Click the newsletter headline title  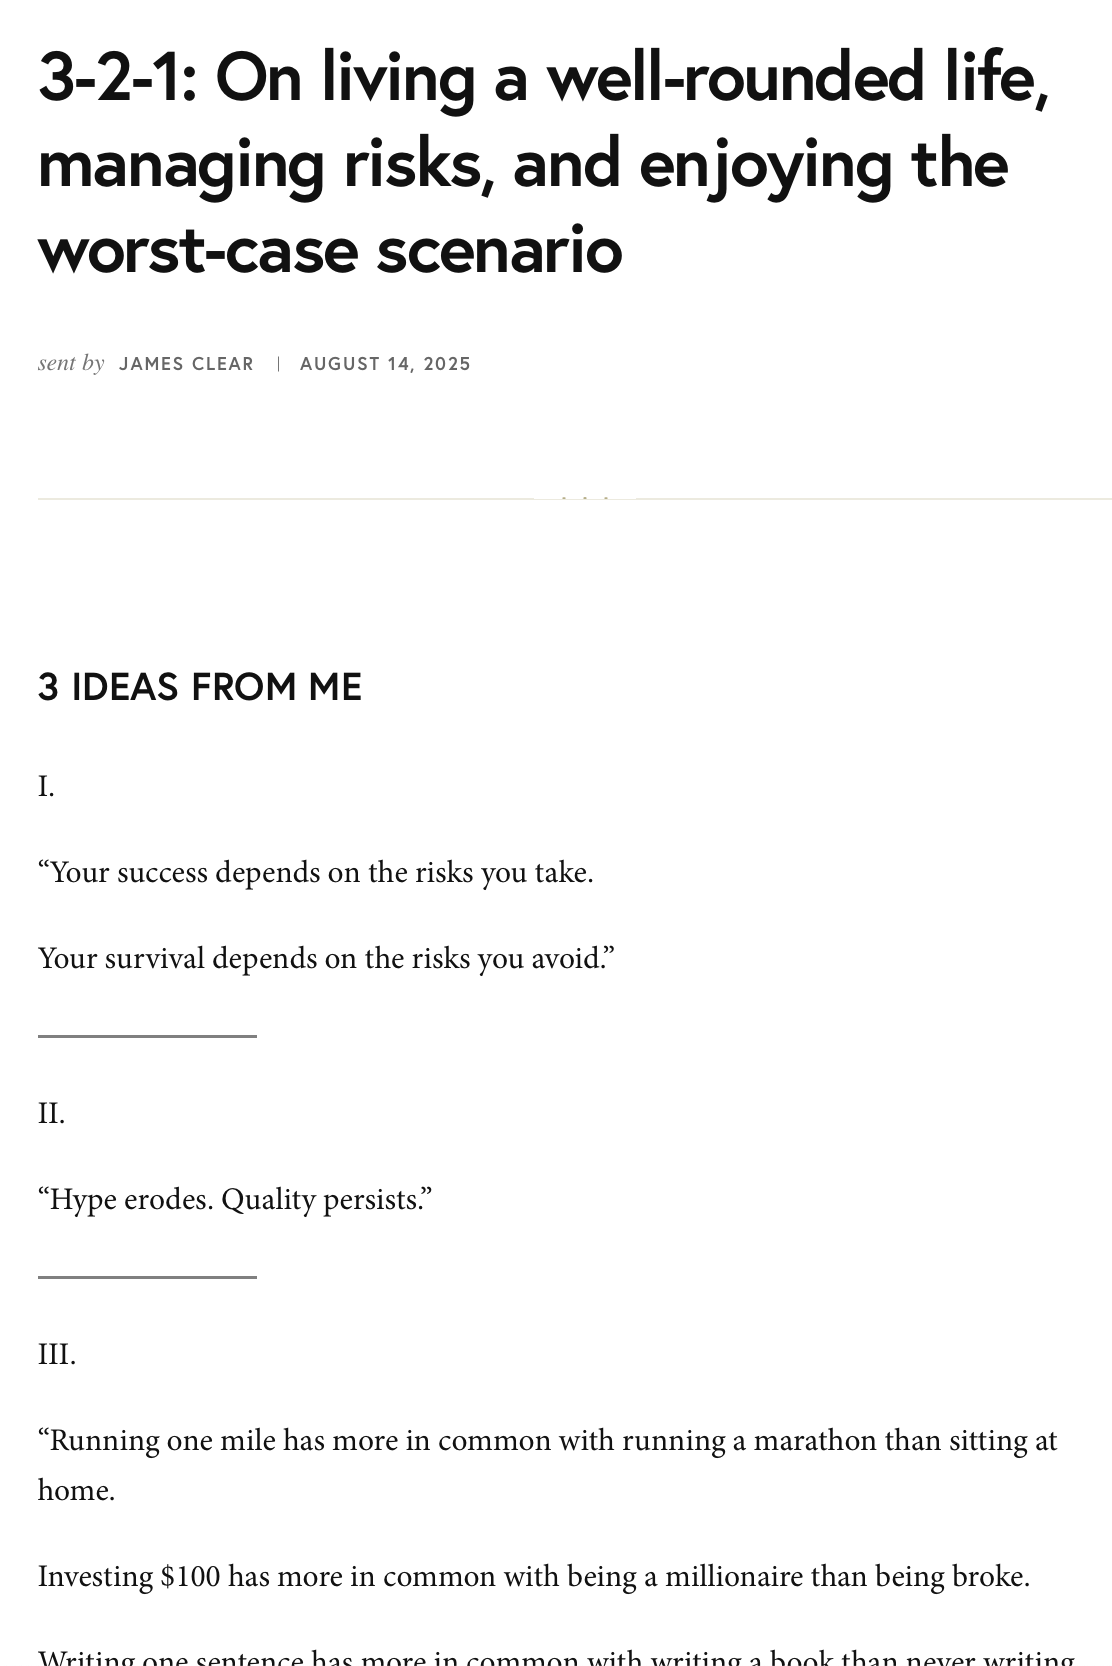[x=543, y=163]
